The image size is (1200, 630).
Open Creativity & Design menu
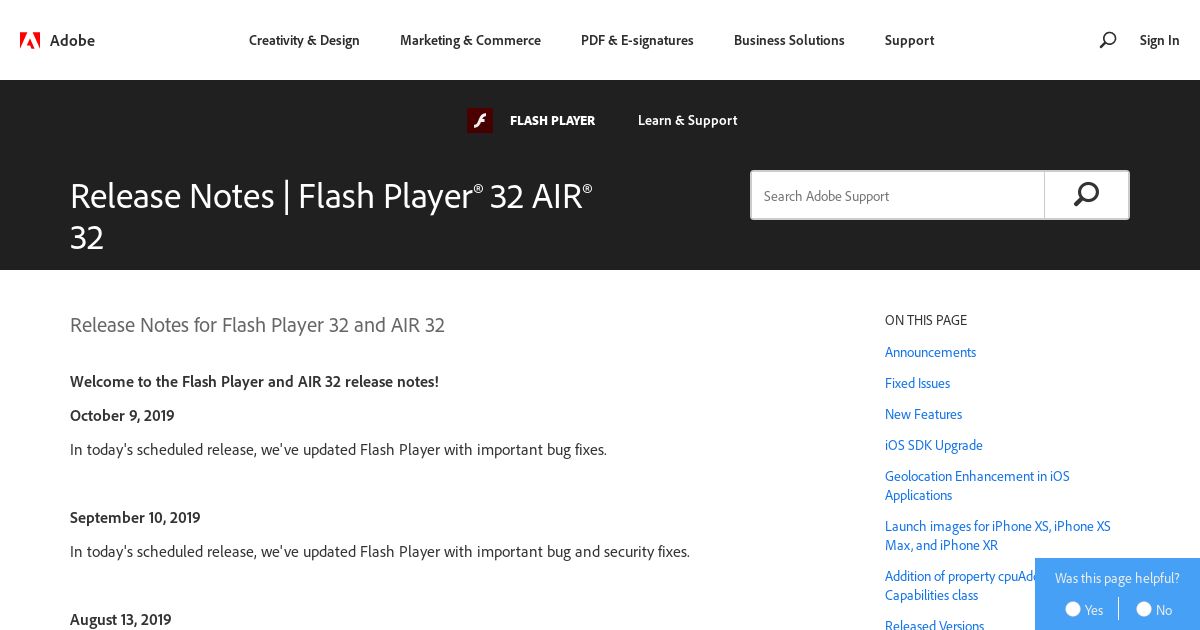click(304, 40)
